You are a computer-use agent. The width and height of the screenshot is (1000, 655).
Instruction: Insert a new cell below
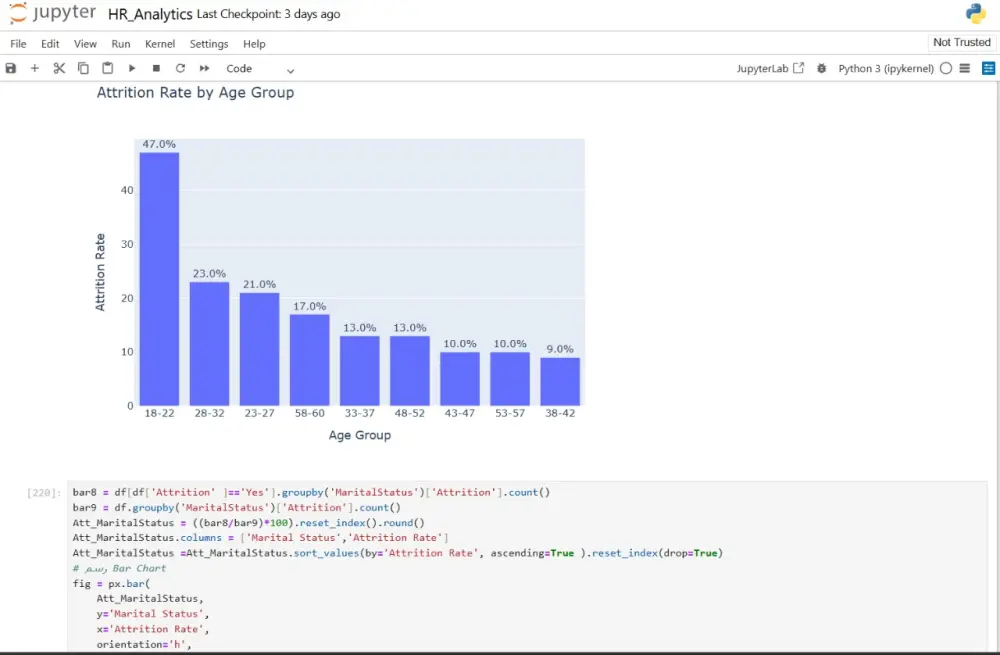[x=34, y=68]
